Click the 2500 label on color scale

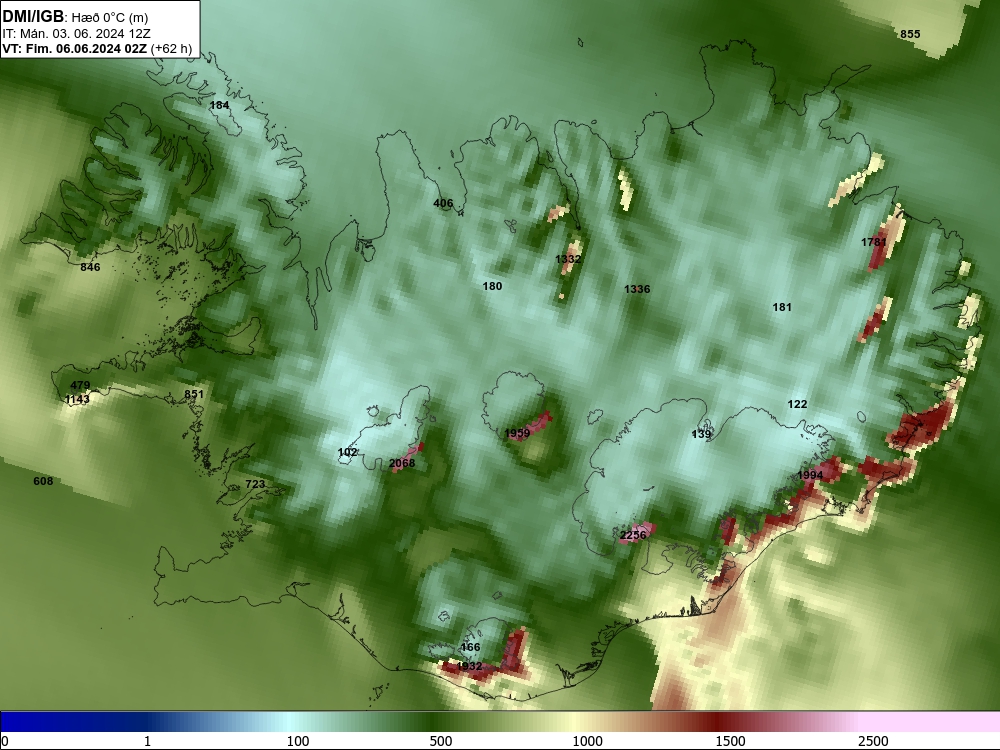873,741
